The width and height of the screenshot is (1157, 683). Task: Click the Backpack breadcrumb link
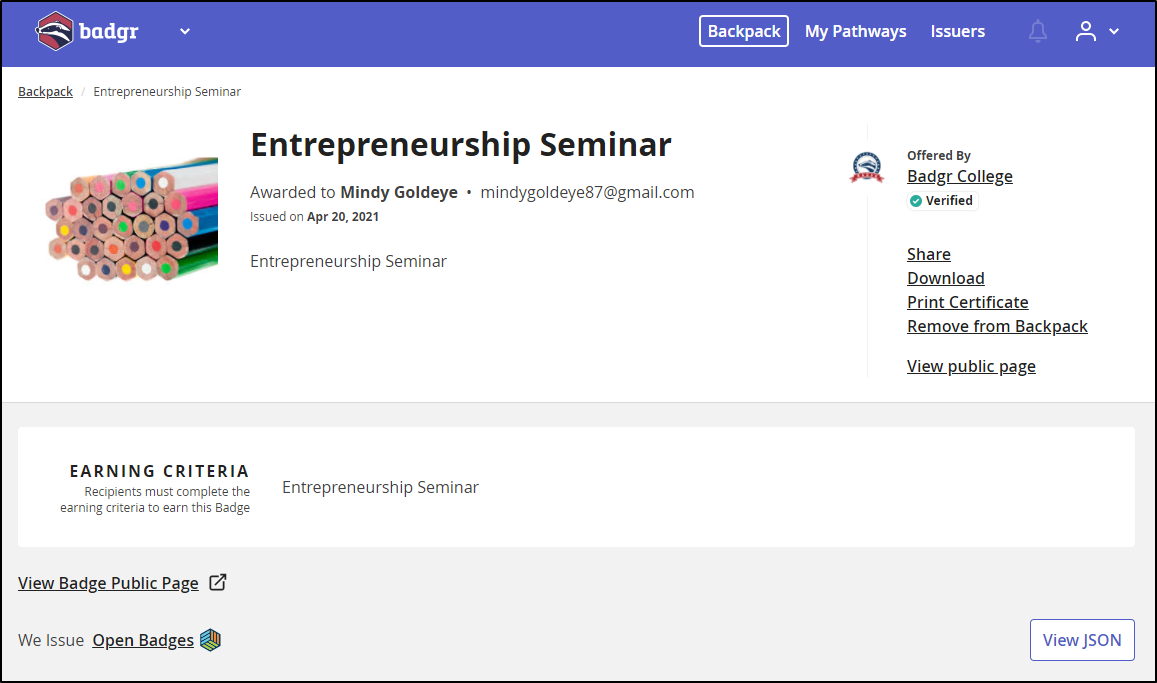(x=45, y=91)
